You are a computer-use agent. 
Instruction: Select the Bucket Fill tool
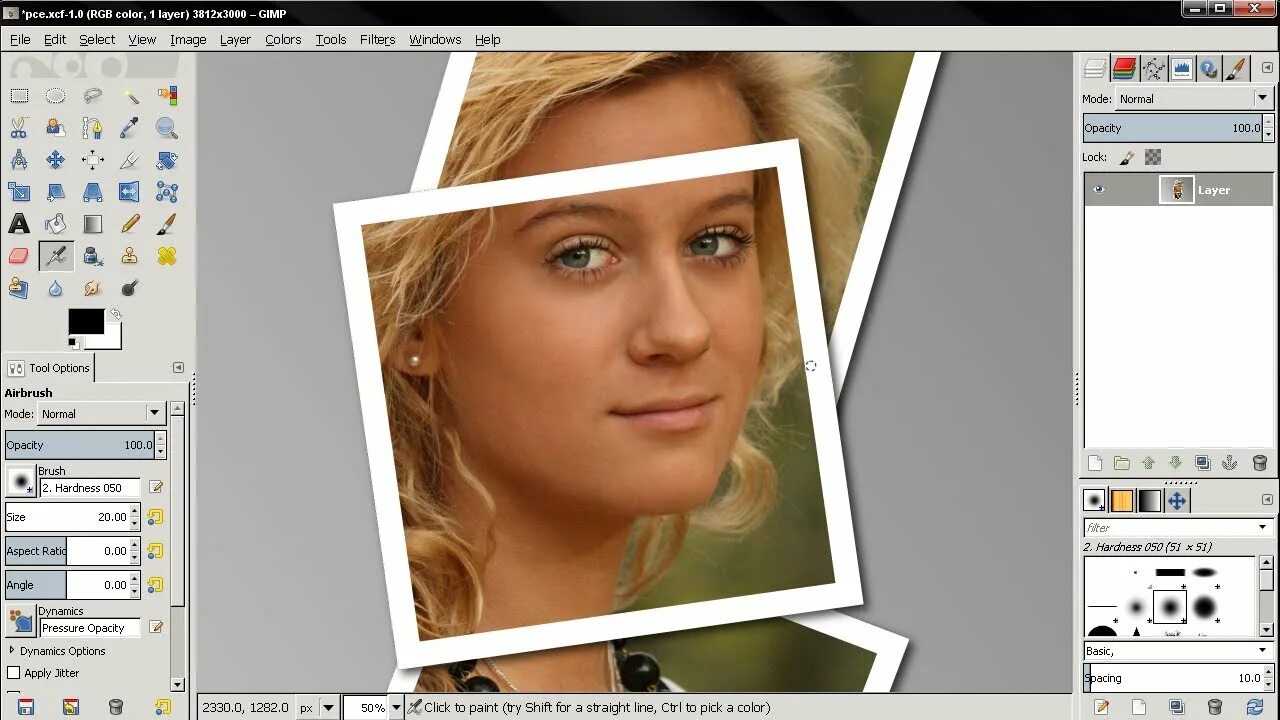(x=56, y=224)
